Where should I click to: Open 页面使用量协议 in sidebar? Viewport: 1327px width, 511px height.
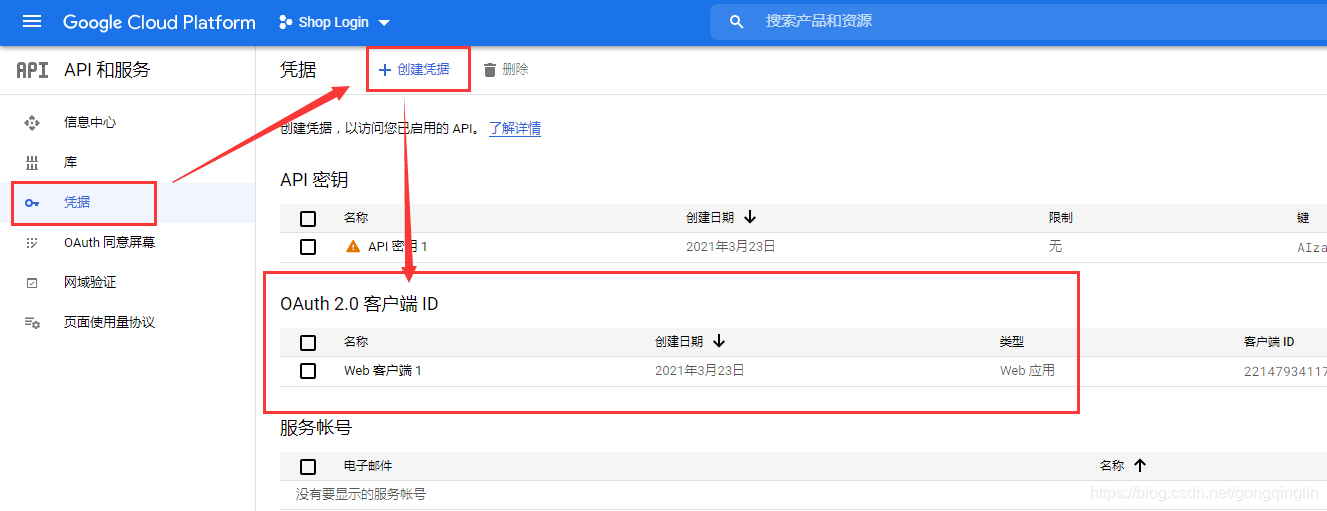point(109,322)
